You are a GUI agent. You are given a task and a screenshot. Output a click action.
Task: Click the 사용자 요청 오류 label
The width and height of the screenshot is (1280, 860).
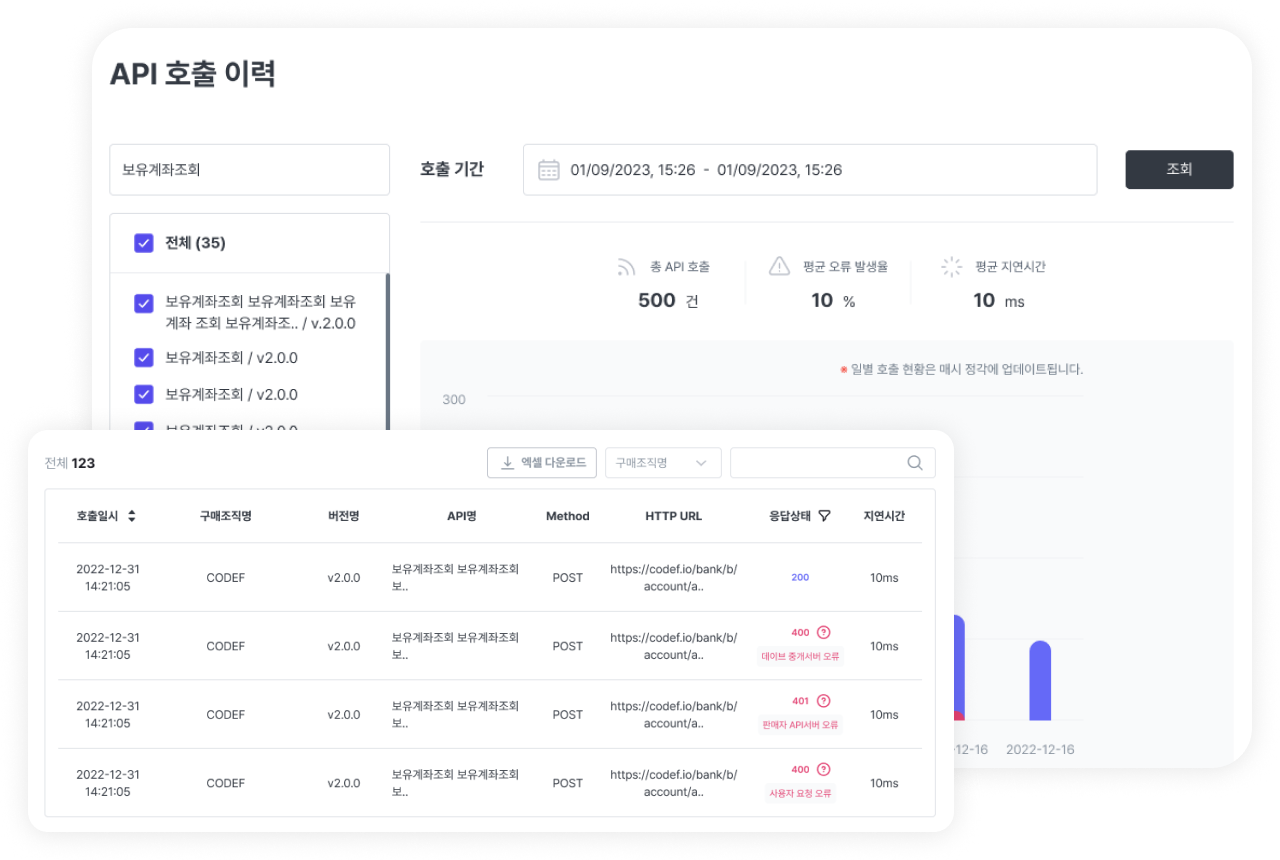800,793
